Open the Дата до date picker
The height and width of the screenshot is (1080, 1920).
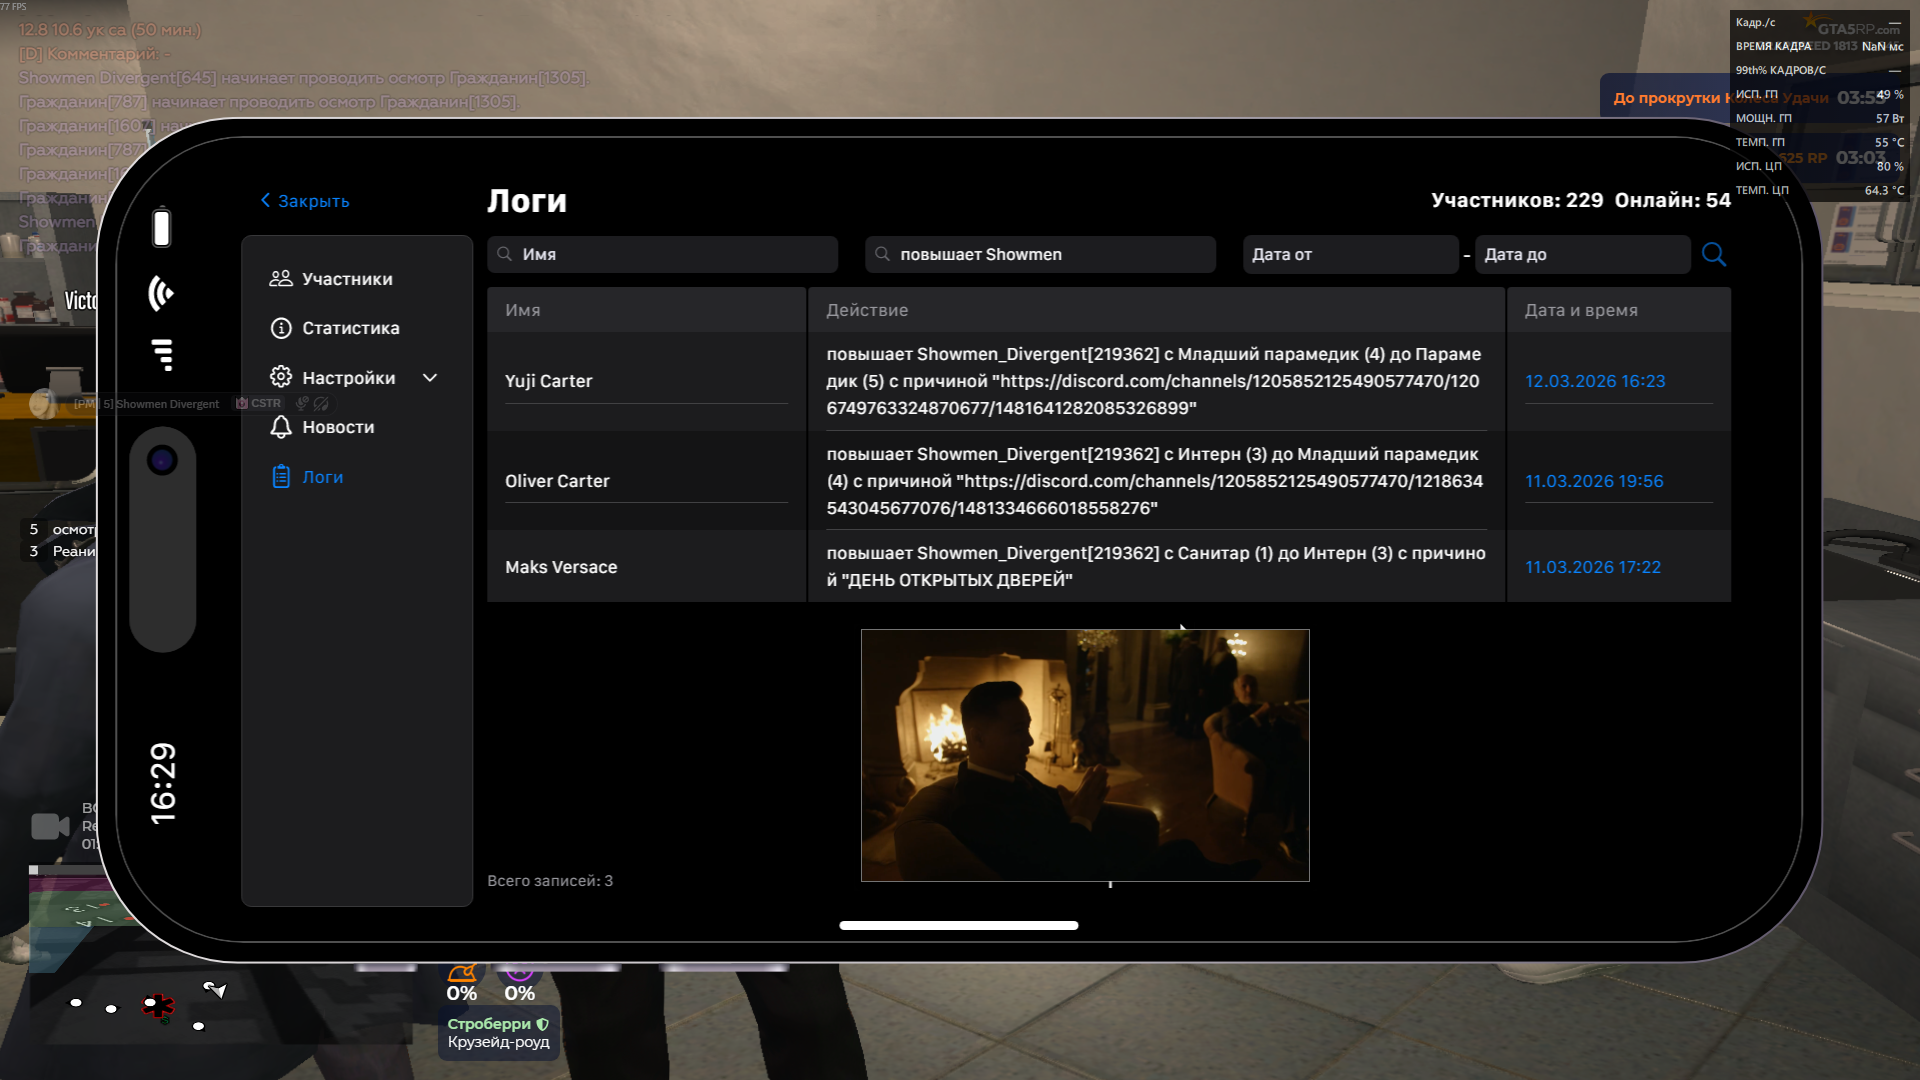pyautogui.click(x=1582, y=254)
